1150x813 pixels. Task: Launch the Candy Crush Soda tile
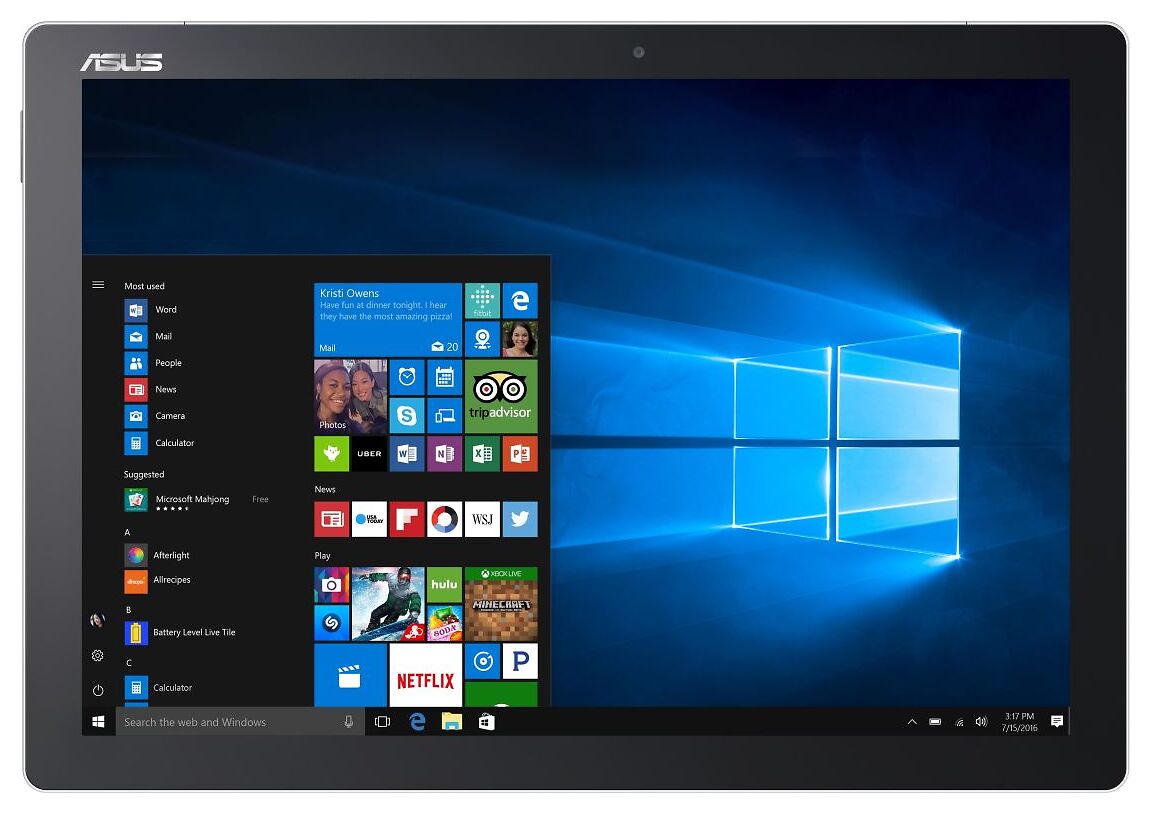[444, 623]
